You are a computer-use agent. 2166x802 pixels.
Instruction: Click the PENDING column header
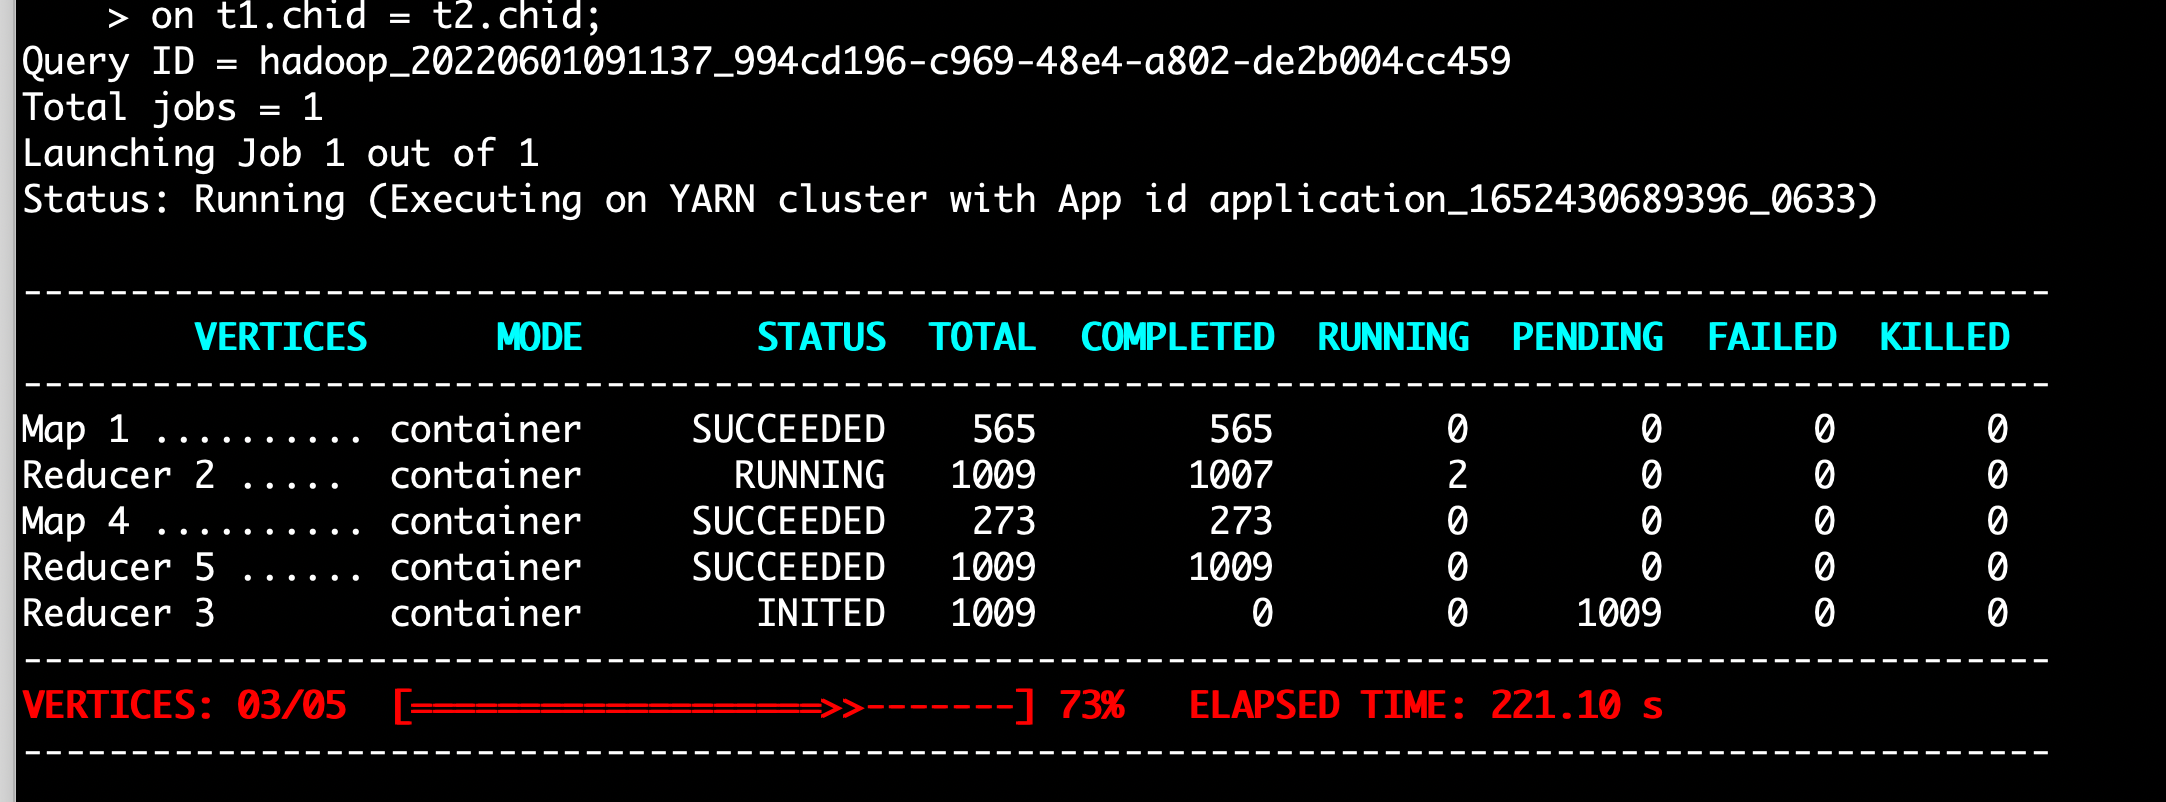[1587, 337]
